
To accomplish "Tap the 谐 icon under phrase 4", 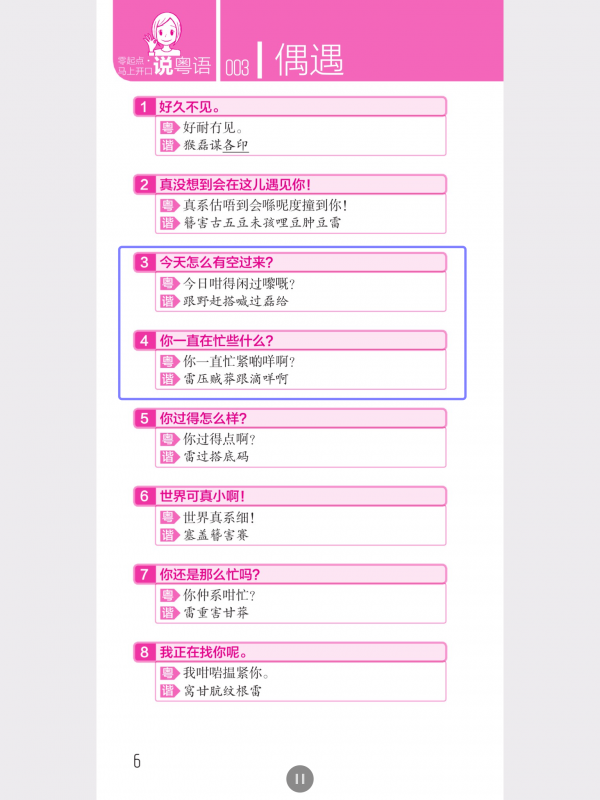I will point(168,379).
